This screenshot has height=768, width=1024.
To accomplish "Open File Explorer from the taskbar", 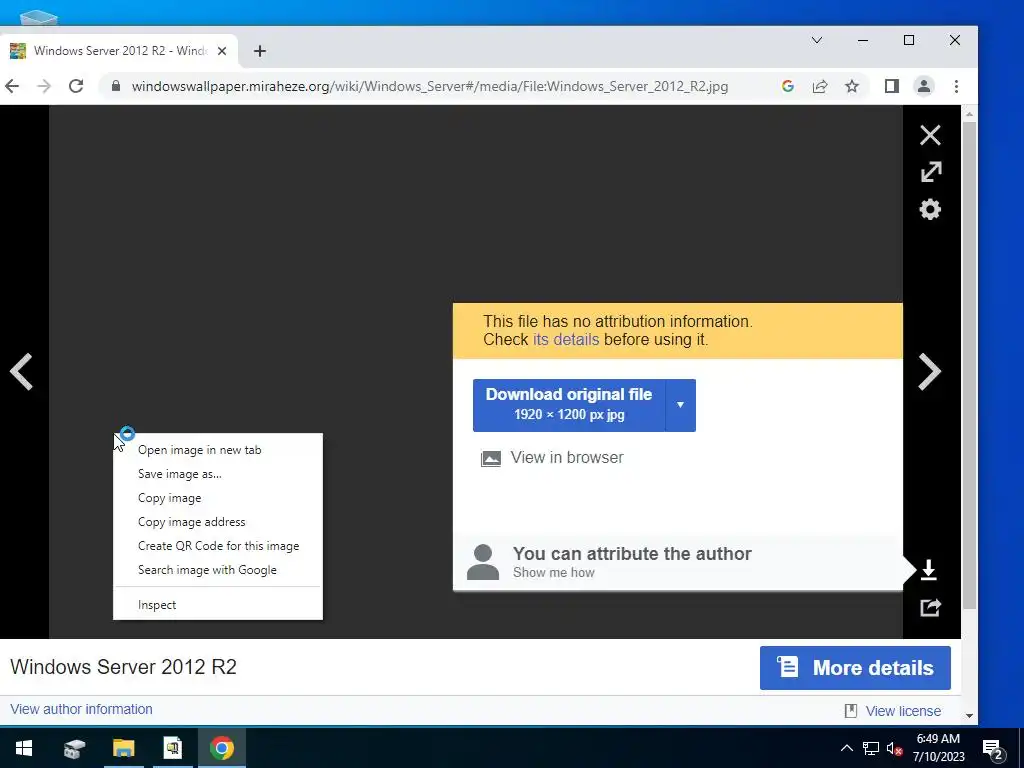I will pyautogui.click(x=123, y=748).
